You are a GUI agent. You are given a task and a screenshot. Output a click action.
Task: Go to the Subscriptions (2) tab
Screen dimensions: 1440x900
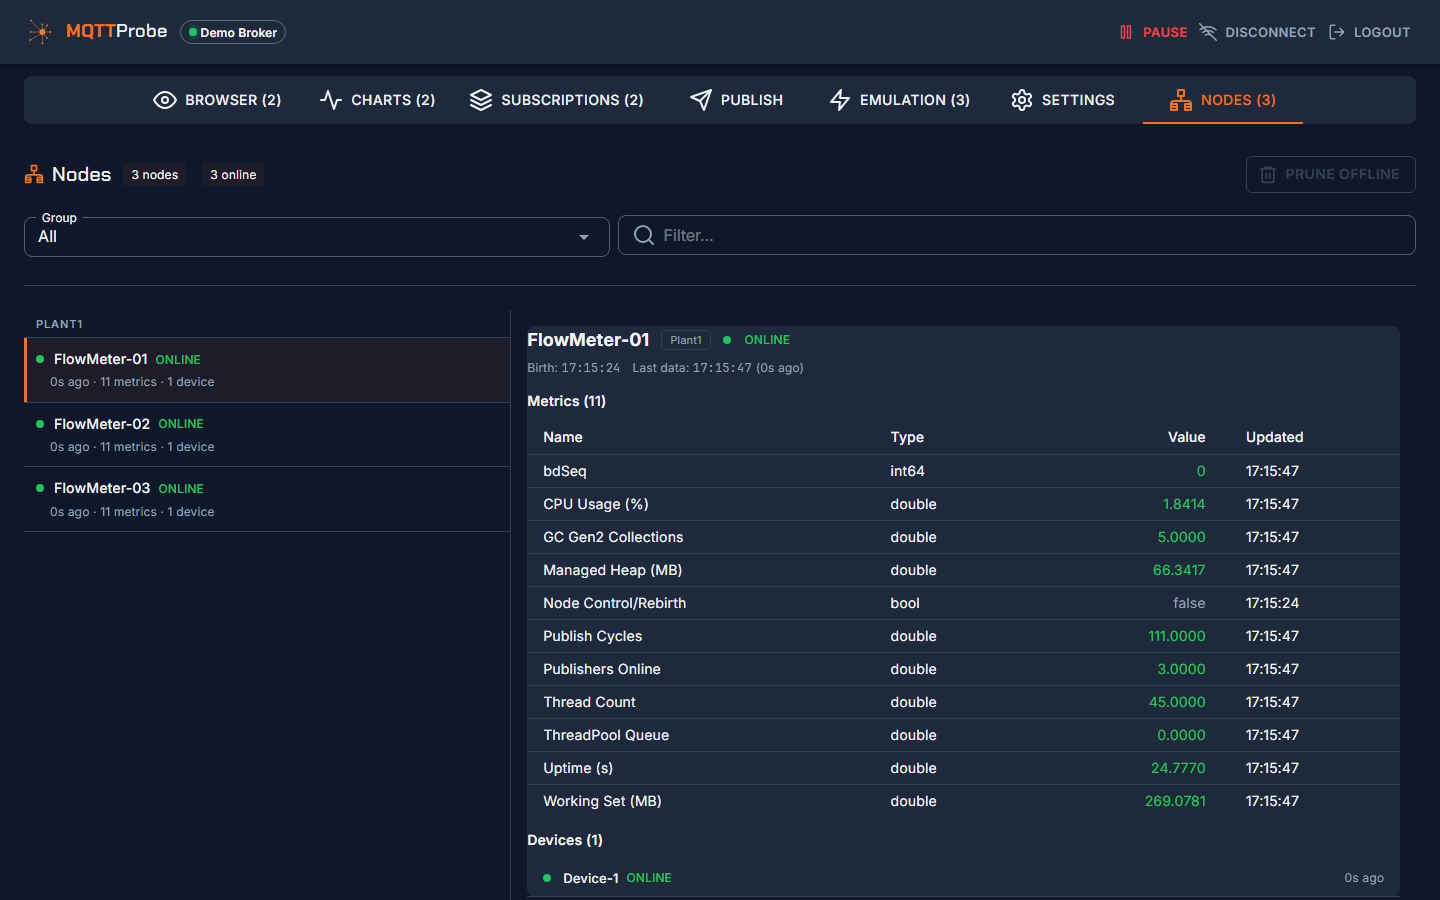click(557, 100)
